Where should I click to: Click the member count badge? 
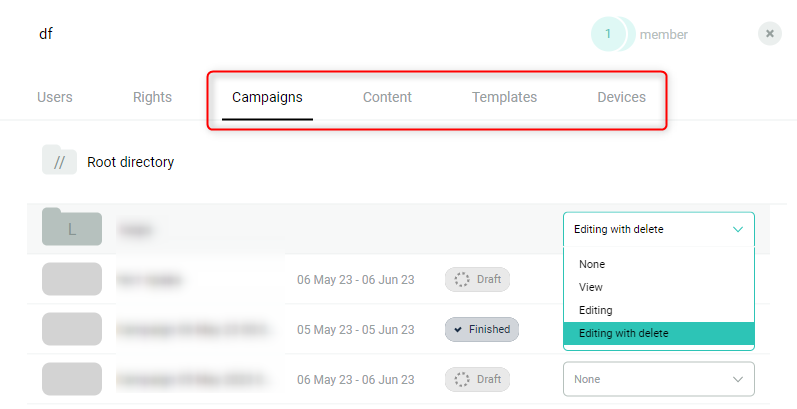[608, 34]
